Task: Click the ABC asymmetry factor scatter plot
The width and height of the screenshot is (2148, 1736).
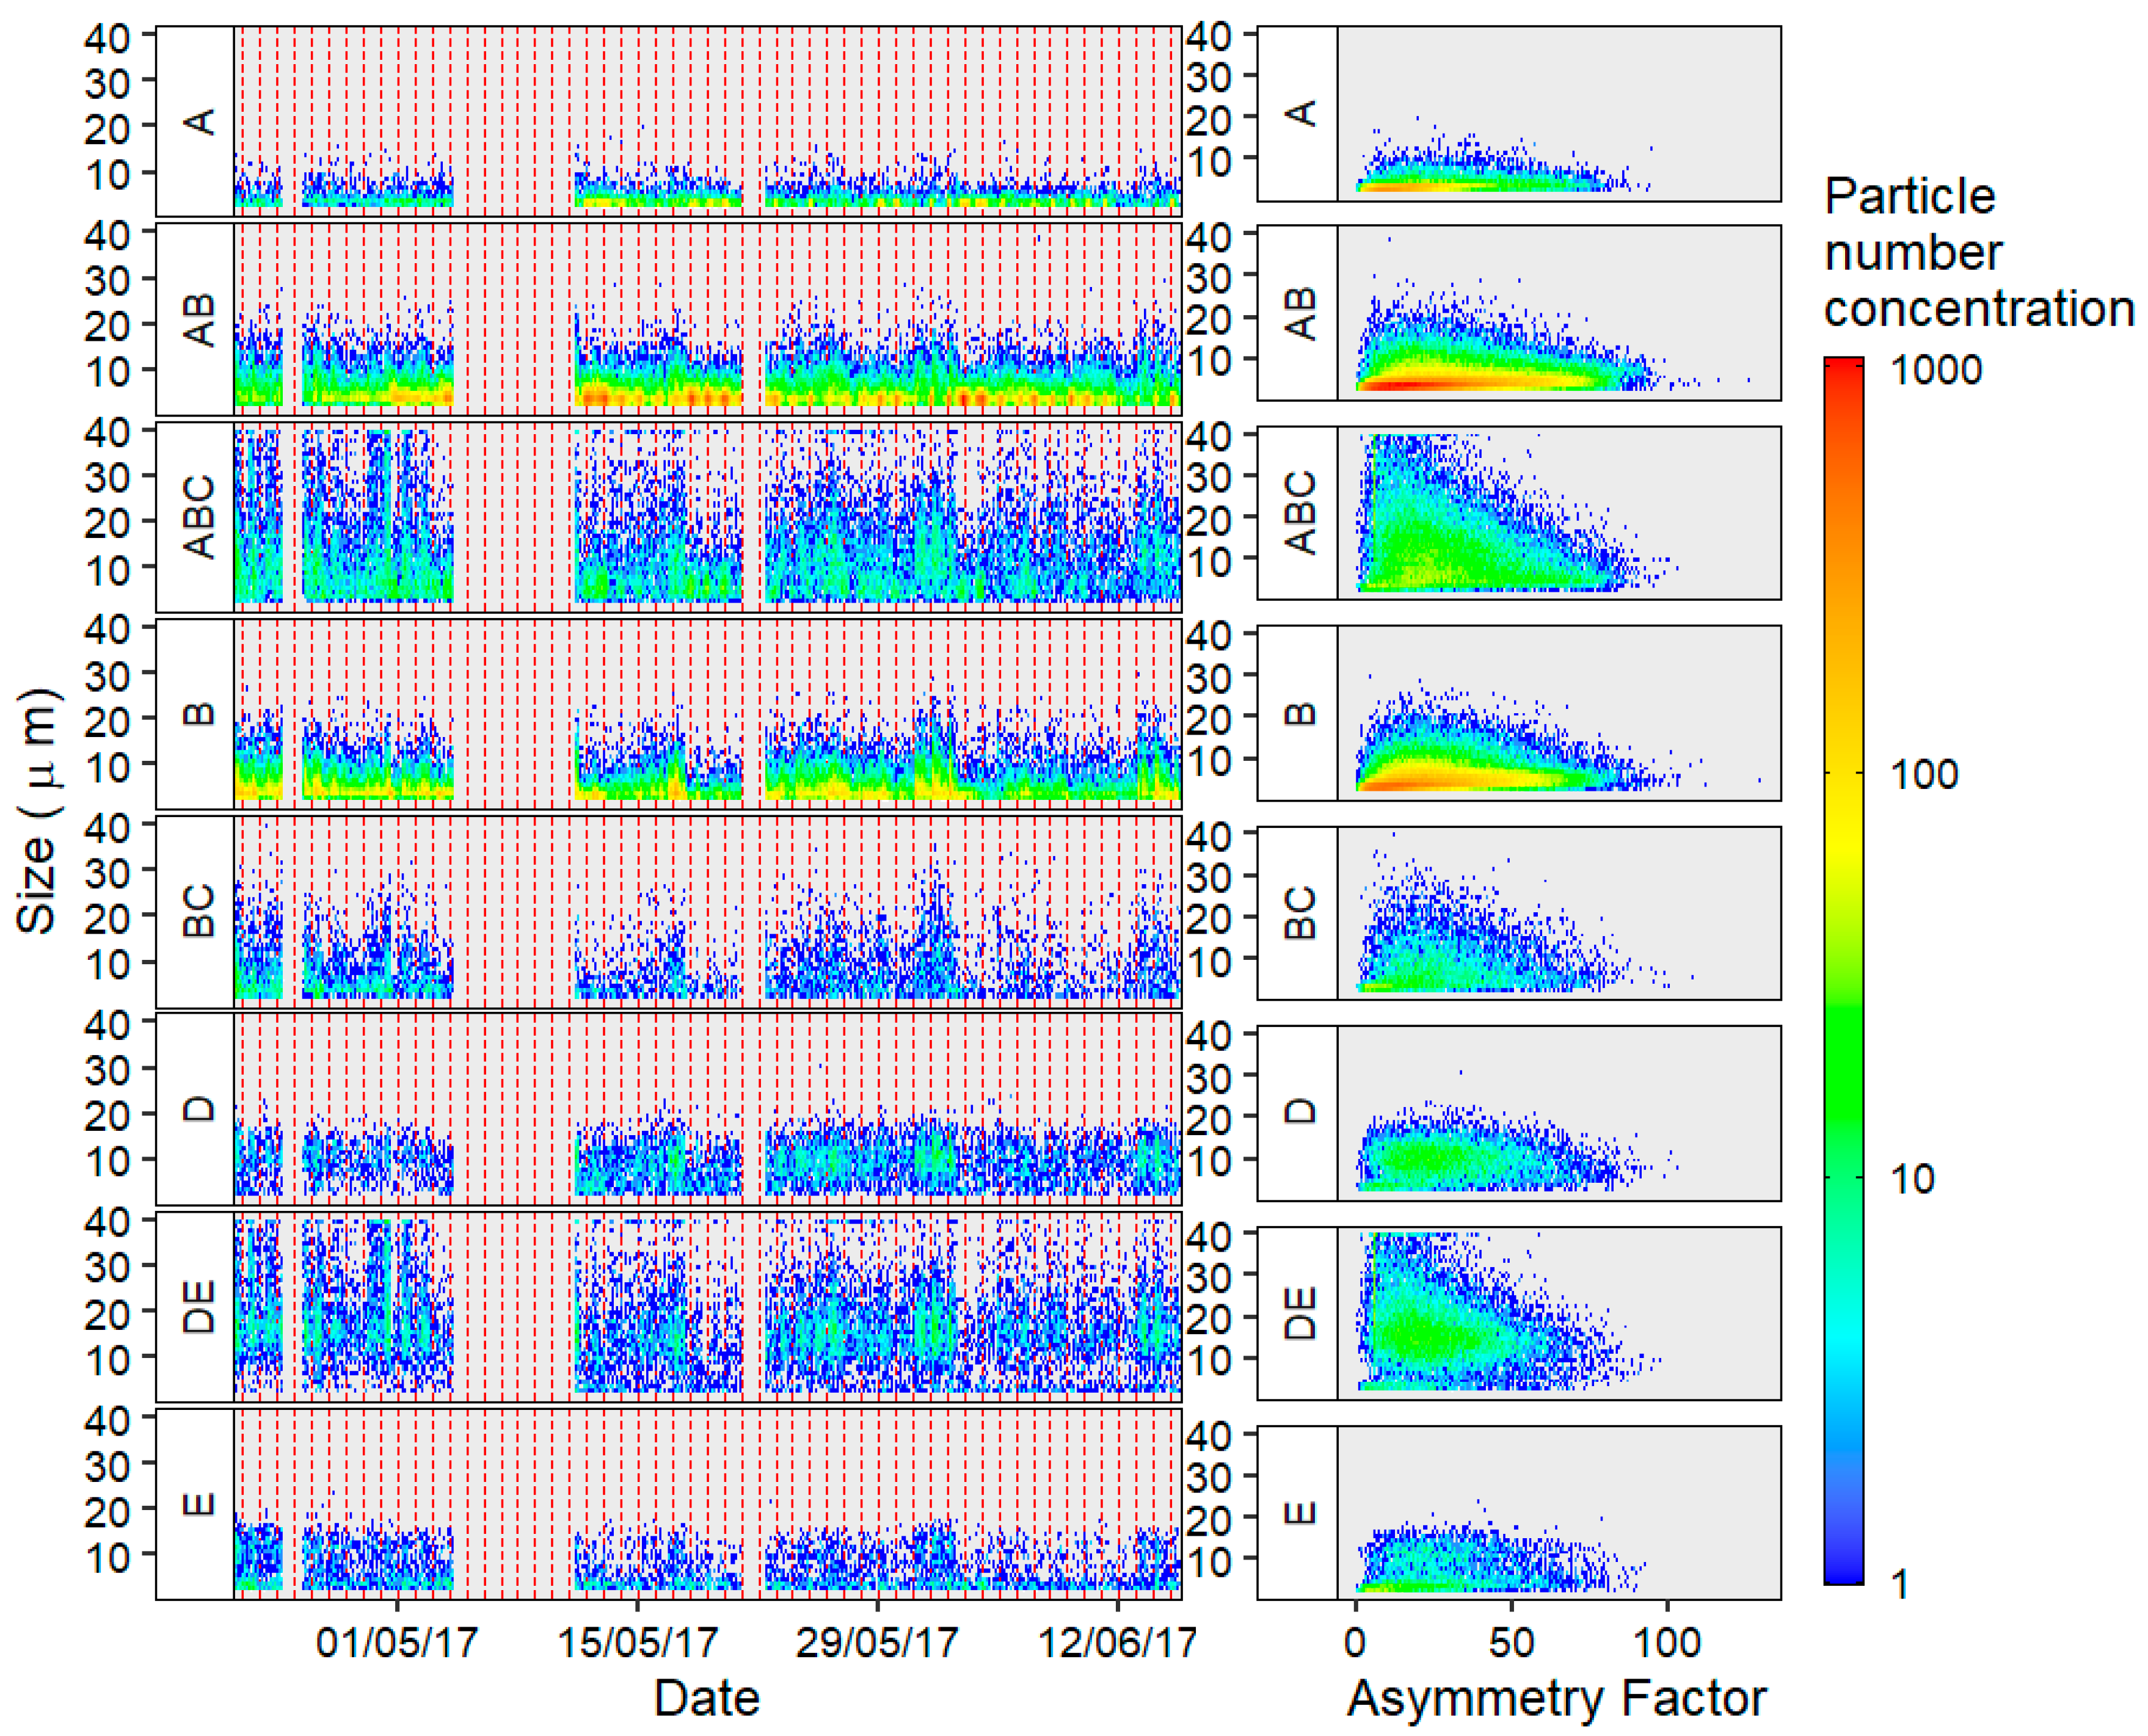Action: tap(1559, 513)
